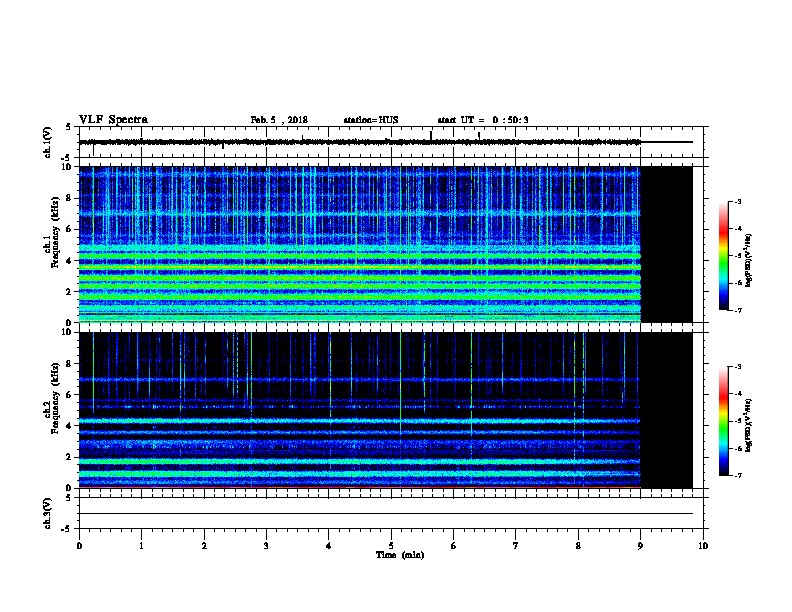The width and height of the screenshot is (792, 612).
Task: Click tick label "8" on the Time axis
Action: coord(578,546)
